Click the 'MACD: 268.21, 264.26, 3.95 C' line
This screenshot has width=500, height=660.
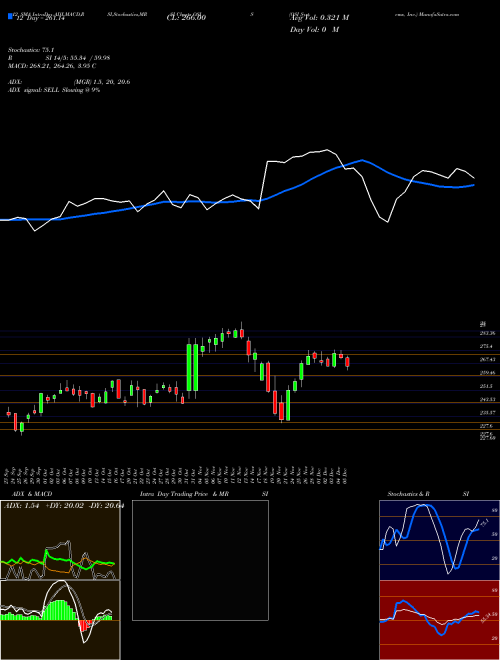click(52, 66)
